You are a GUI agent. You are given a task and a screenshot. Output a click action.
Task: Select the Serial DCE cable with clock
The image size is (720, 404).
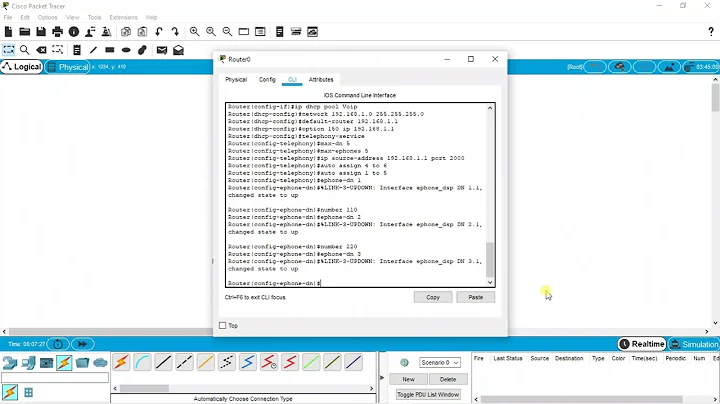tap(269, 362)
